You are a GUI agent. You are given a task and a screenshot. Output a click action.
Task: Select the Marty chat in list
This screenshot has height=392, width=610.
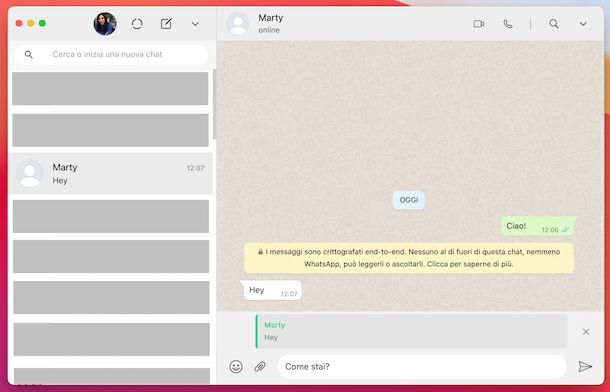point(111,173)
